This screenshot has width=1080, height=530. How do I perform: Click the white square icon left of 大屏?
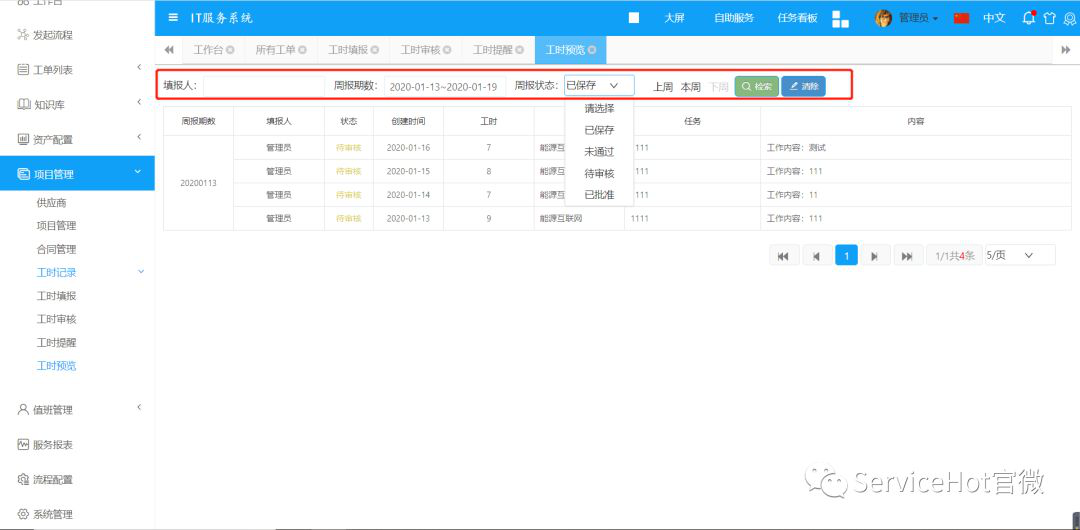tap(633, 18)
